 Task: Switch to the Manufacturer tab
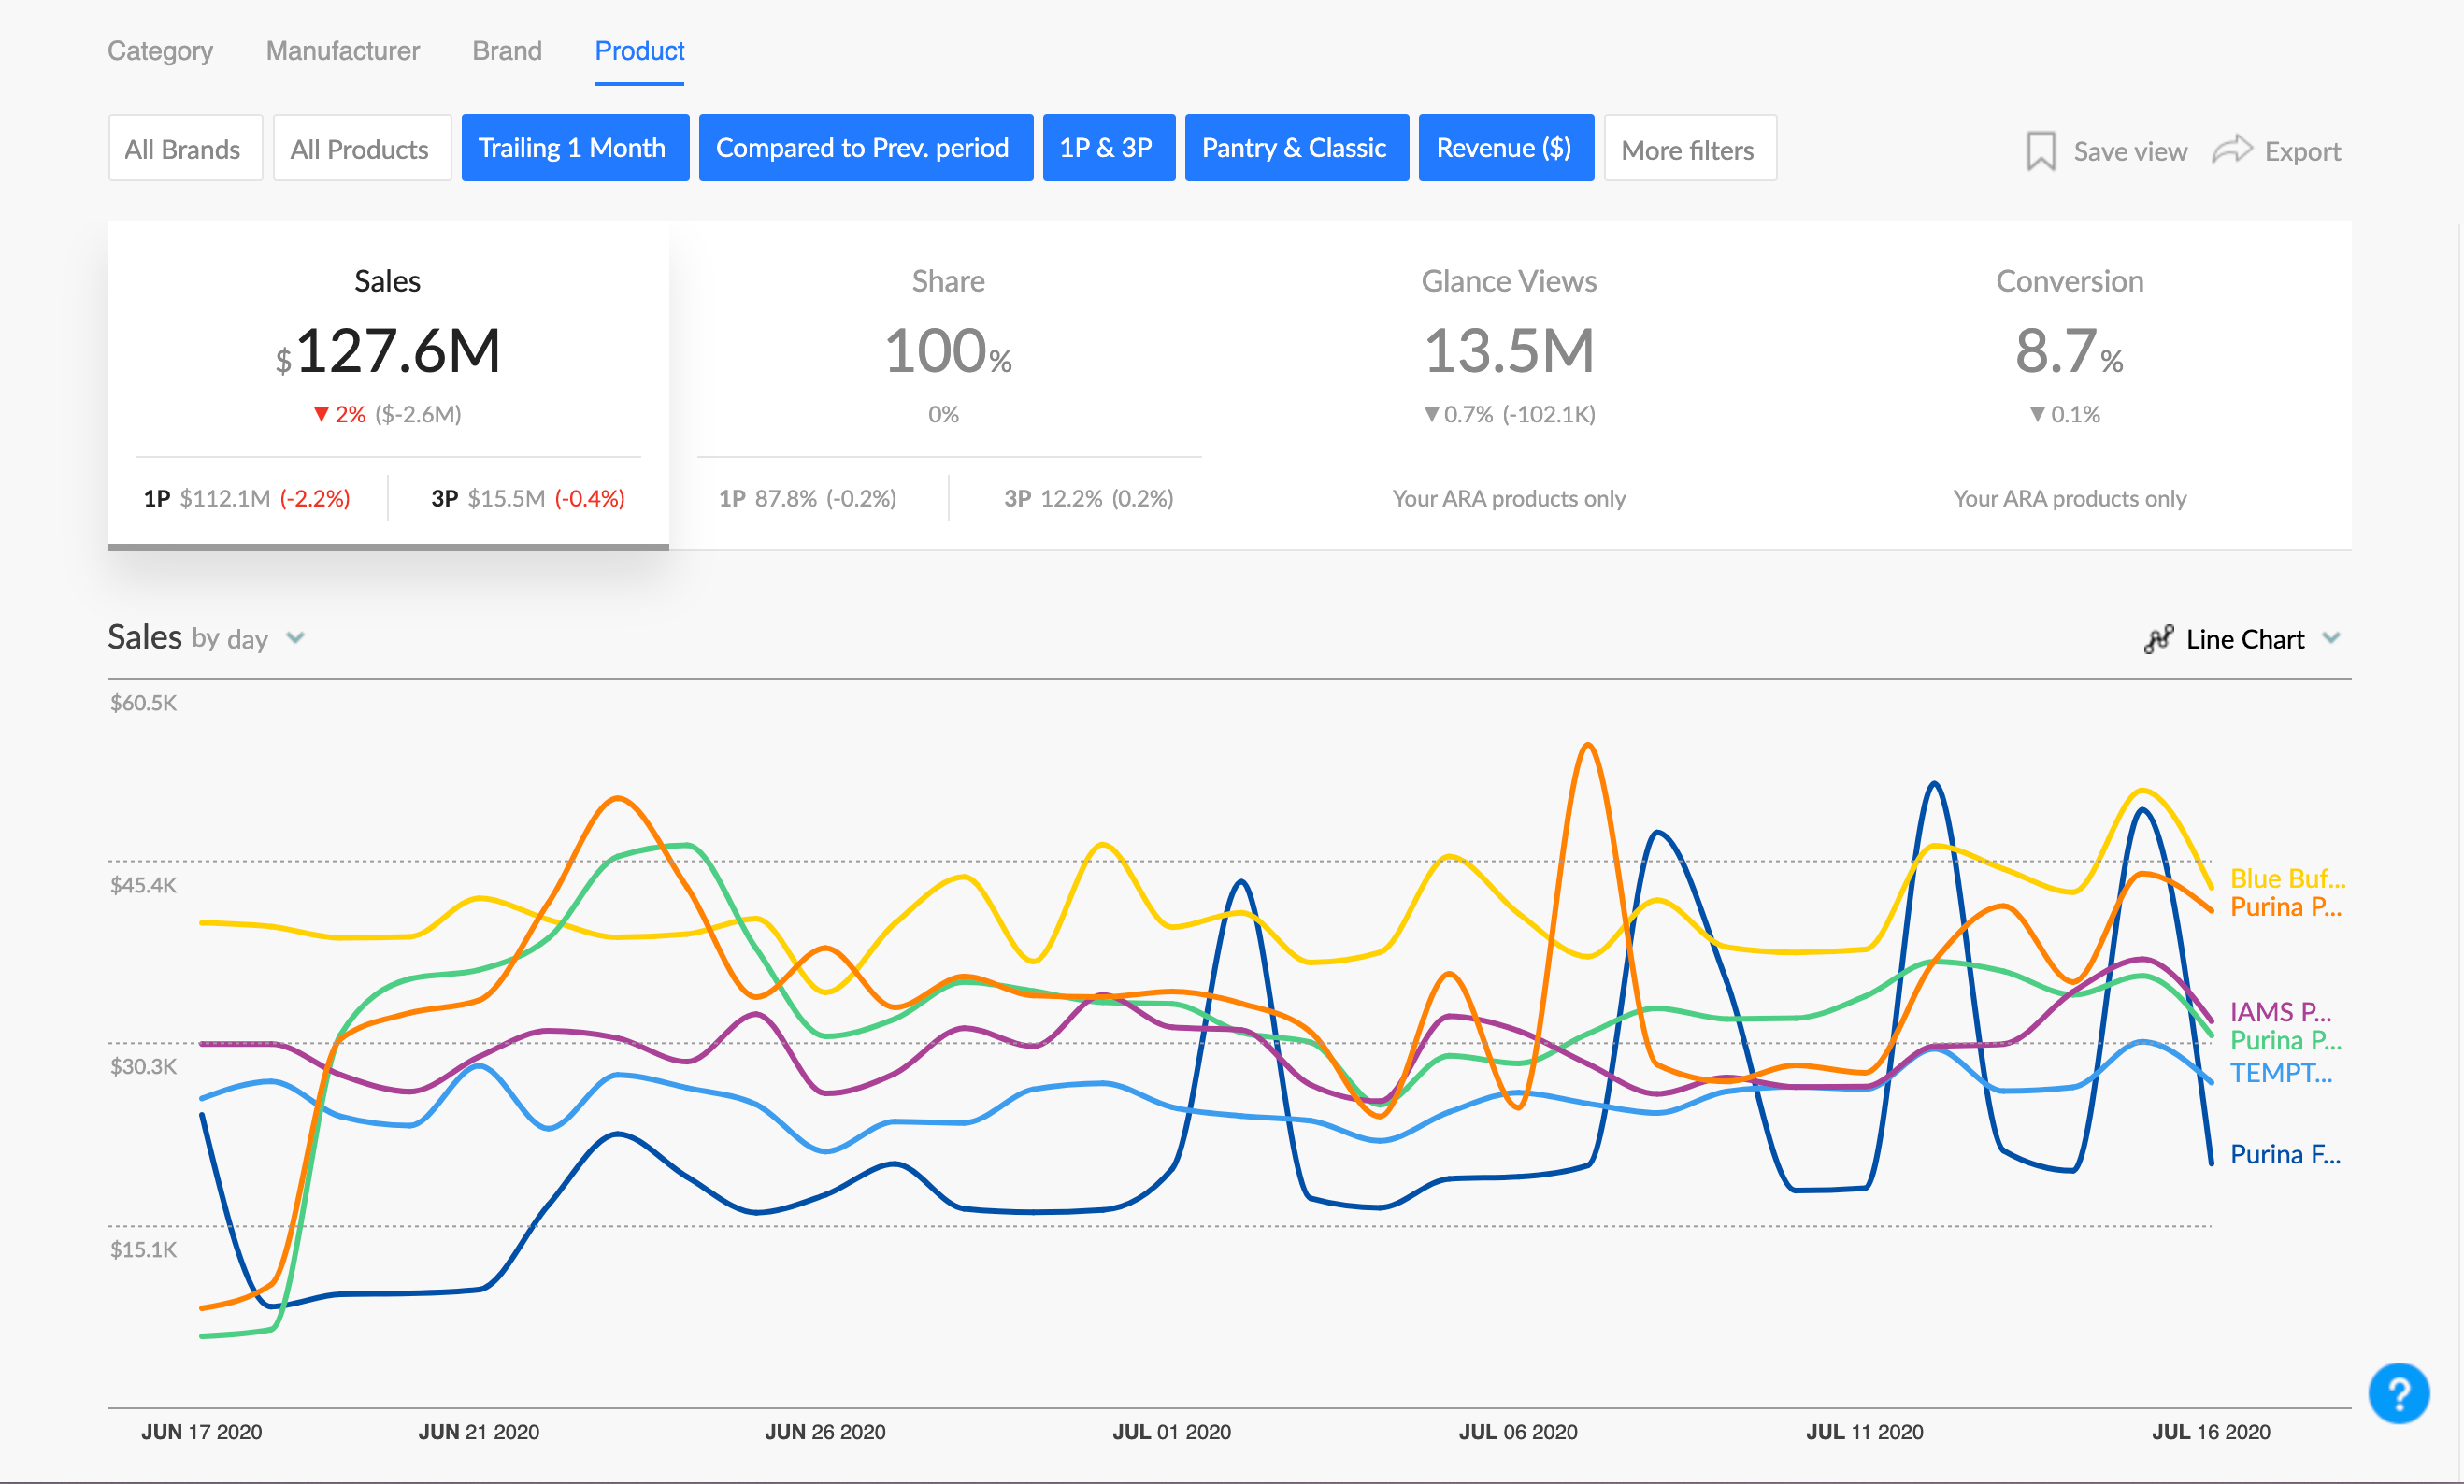pyautogui.click(x=342, y=51)
